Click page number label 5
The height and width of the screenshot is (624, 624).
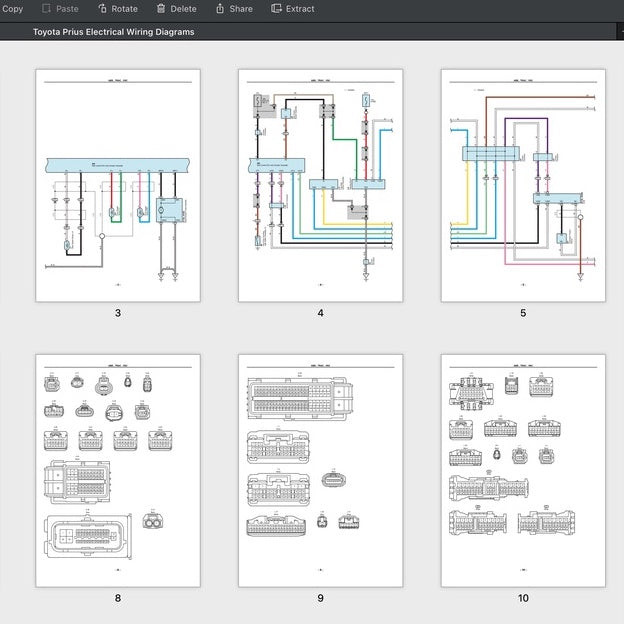coord(523,314)
